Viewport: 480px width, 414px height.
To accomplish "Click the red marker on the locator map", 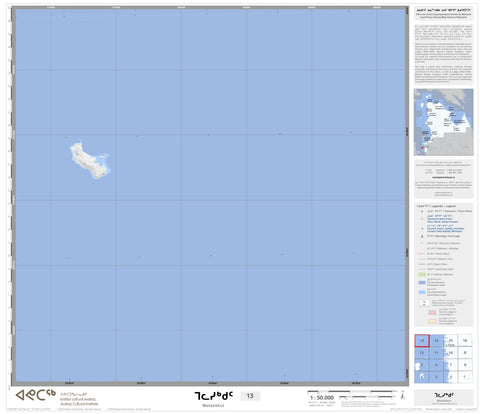I will pyautogui.click(x=422, y=148).
